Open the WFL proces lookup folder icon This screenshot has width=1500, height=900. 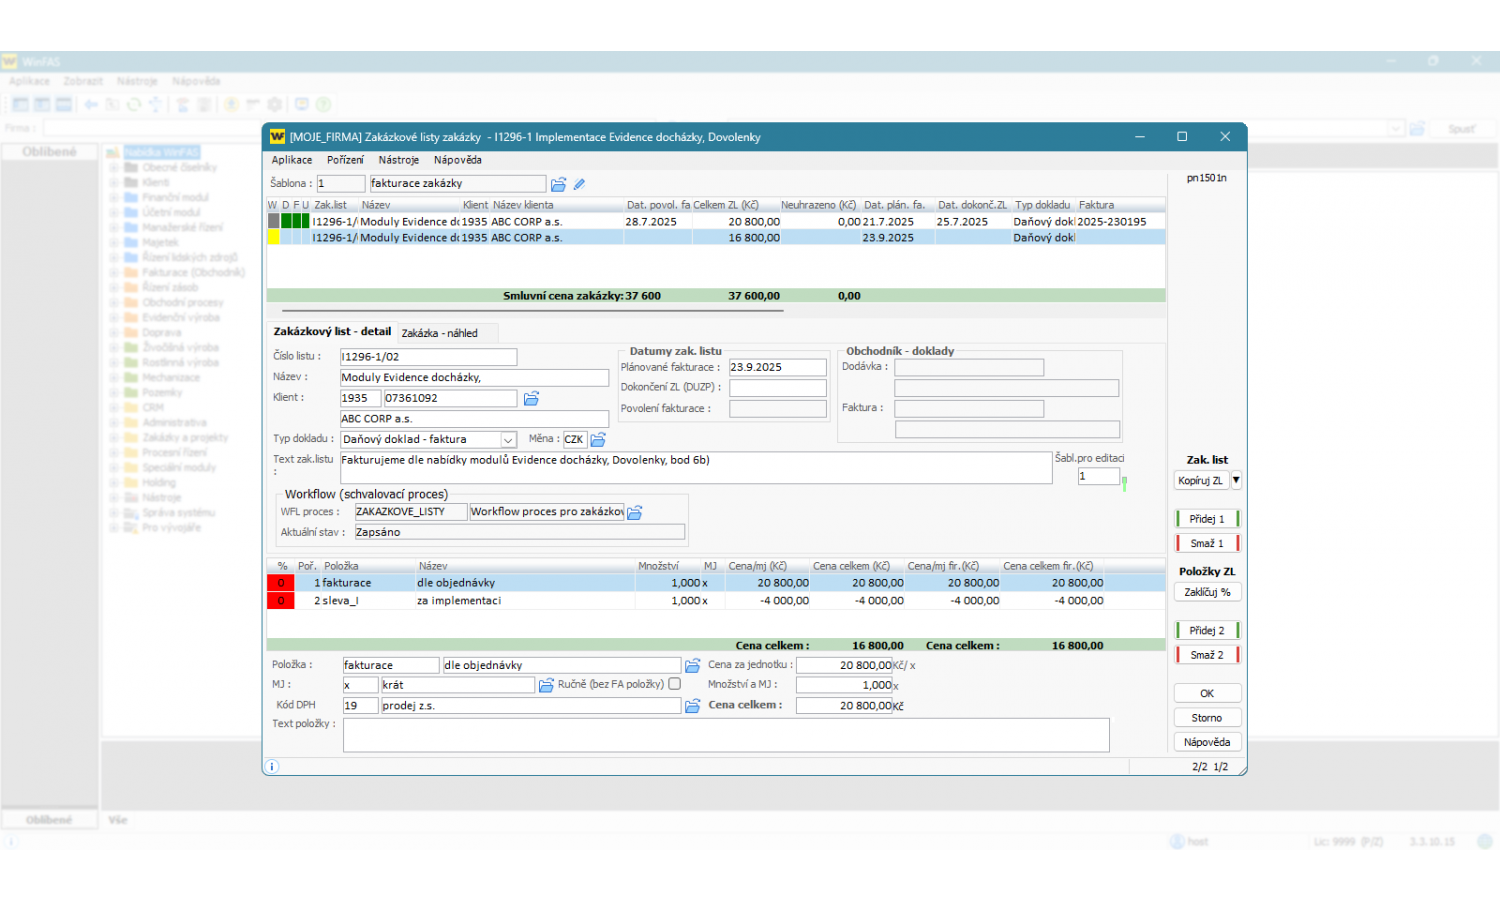tap(634, 512)
